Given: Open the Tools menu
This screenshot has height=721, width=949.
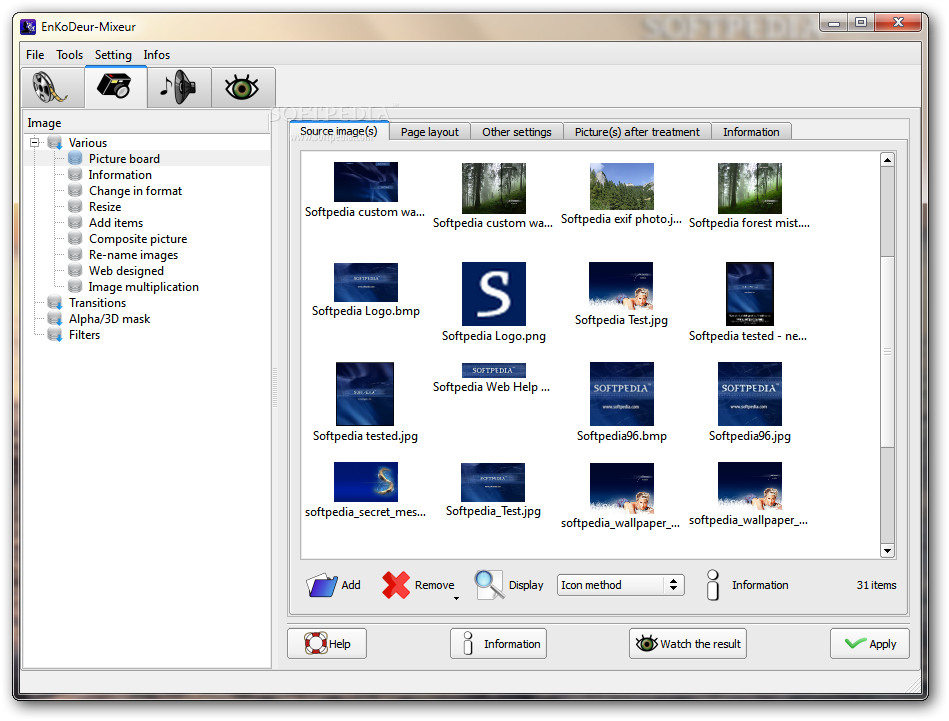Looking at the screenshot, I should 70,54.
